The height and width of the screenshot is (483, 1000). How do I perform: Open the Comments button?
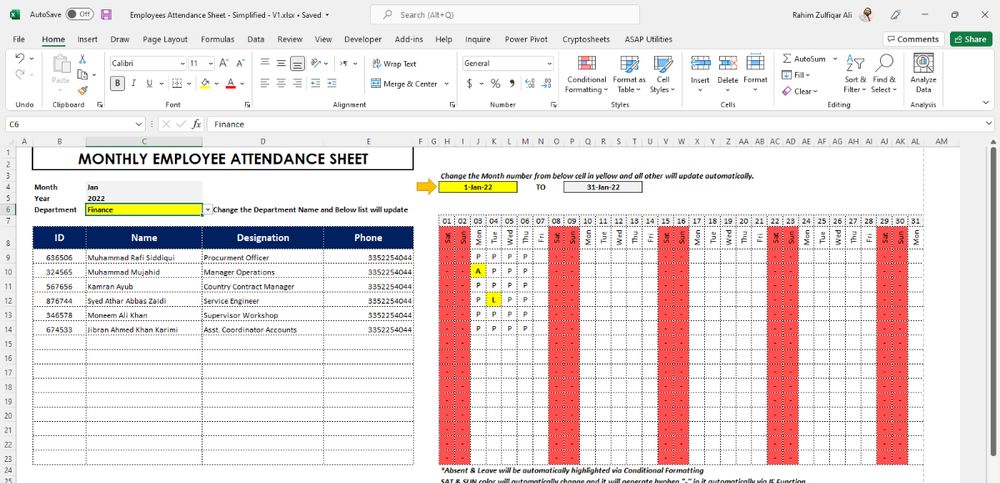912,39
